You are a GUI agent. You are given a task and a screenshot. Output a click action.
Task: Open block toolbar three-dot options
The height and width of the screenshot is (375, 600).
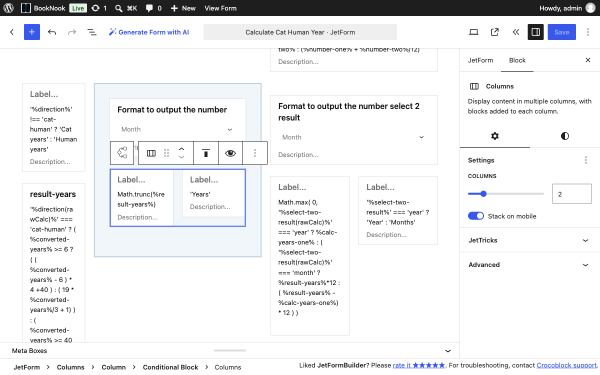click(x=255, y=153)
